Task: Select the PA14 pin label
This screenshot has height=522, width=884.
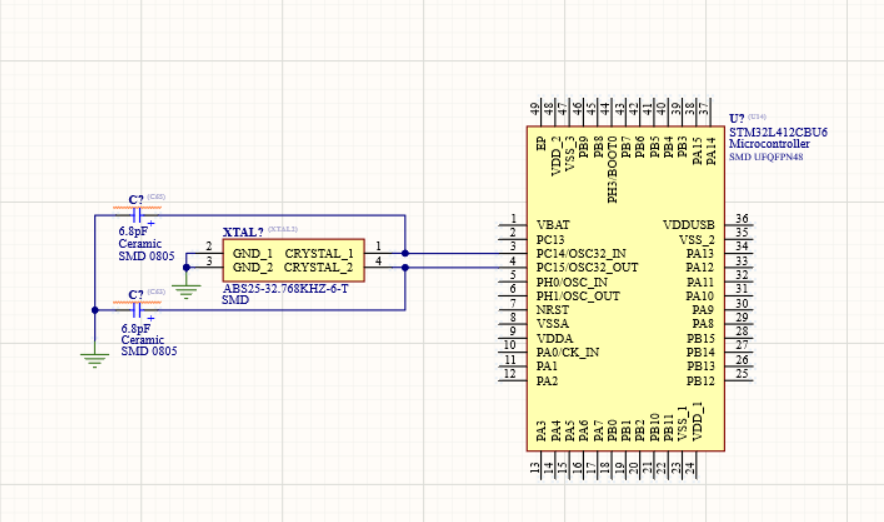Action: click(x=711, y=151)
